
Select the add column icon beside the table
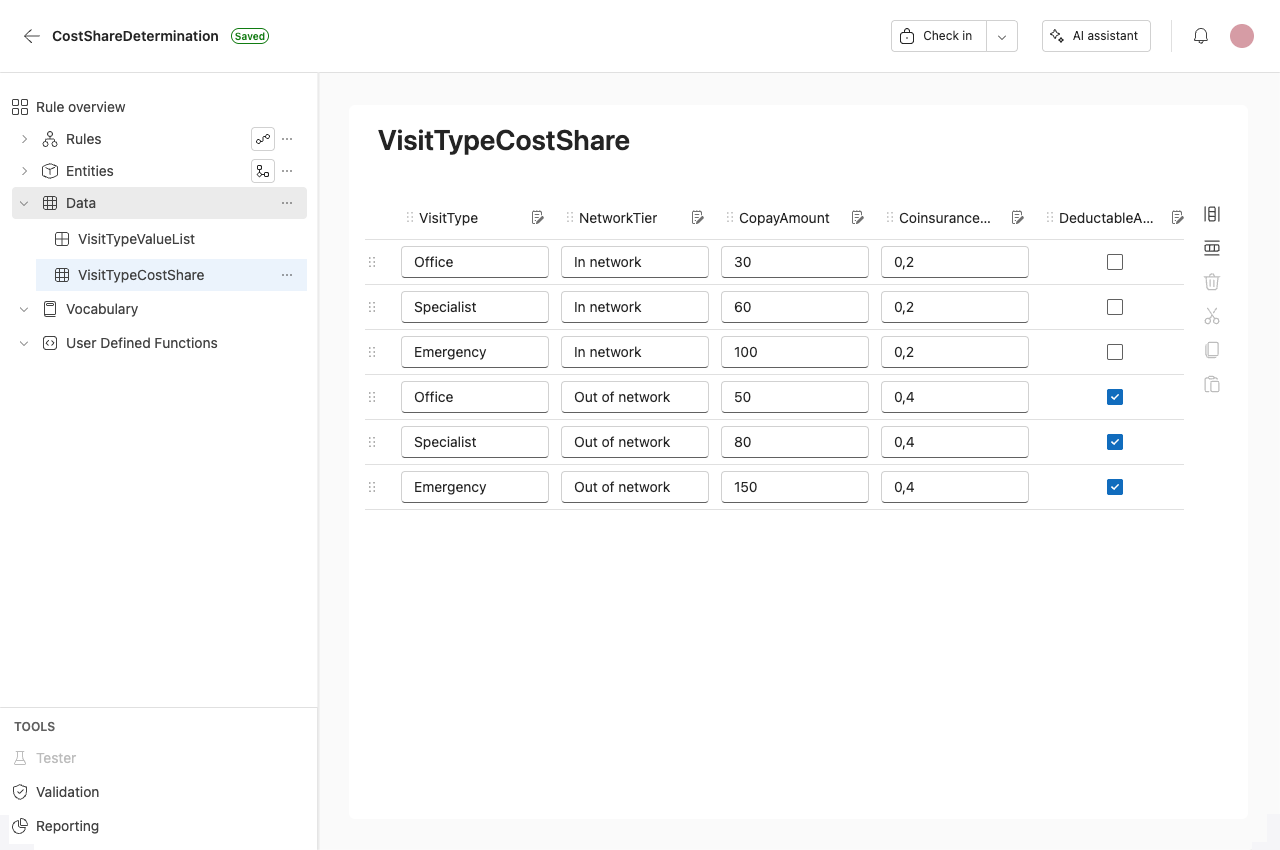[1211, 213]
